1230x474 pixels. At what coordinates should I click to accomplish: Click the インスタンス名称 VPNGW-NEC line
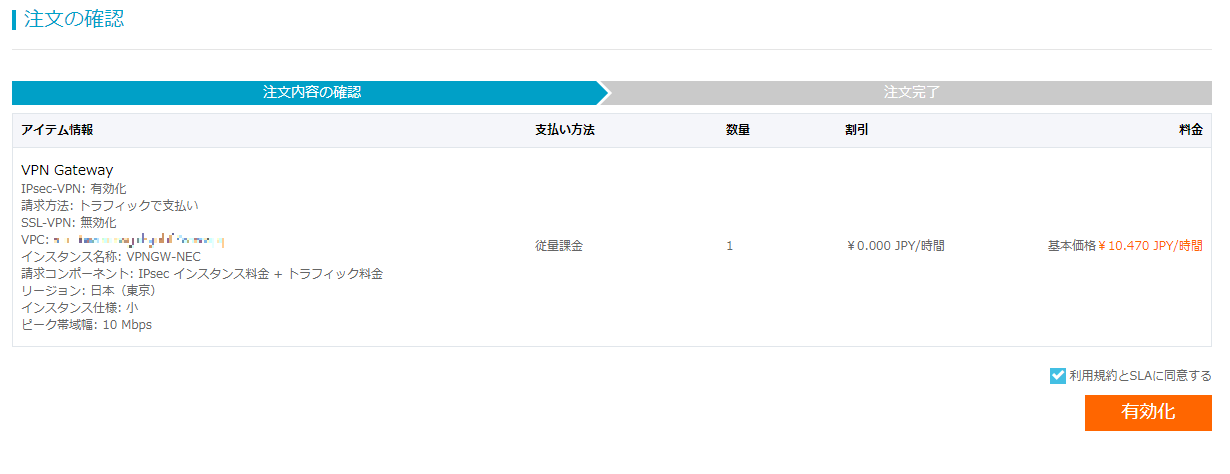pyautogui.click(x=110, y=257)
